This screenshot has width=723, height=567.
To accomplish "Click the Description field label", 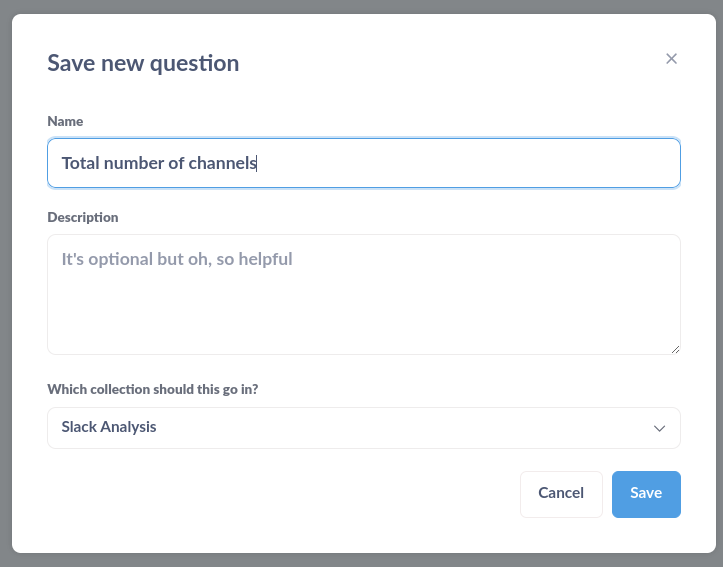I will (x=83, y=217).
